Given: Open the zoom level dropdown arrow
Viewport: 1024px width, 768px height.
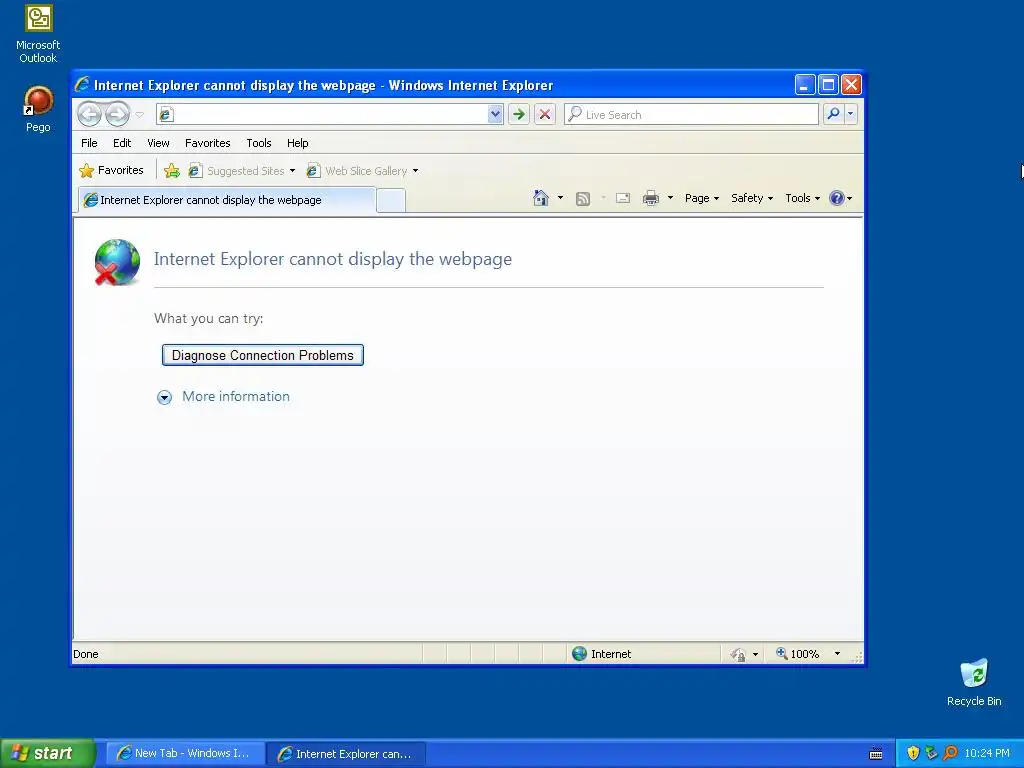Looking at the screenshot, I should tap(837, 654).
